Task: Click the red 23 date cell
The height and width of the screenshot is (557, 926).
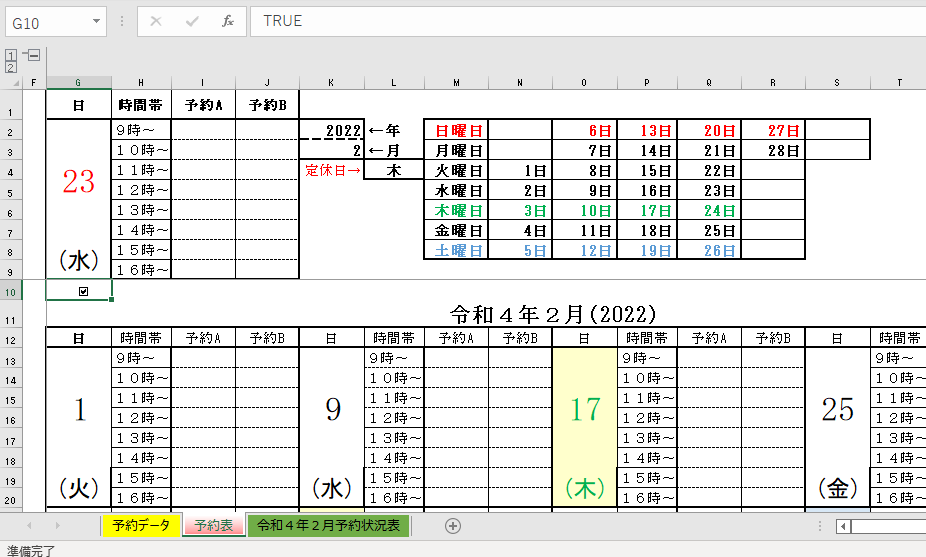Action: (x=79, y=182)
